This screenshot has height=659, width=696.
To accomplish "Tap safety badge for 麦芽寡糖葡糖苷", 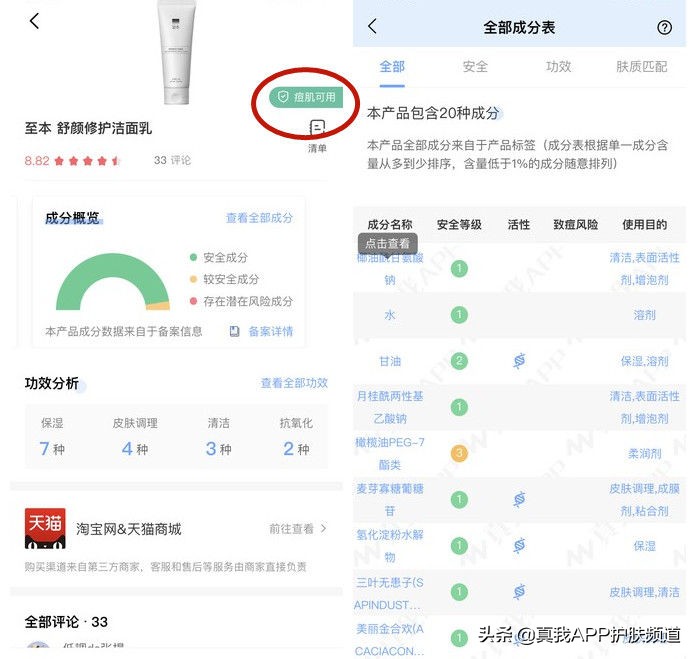I will (459, 500).
